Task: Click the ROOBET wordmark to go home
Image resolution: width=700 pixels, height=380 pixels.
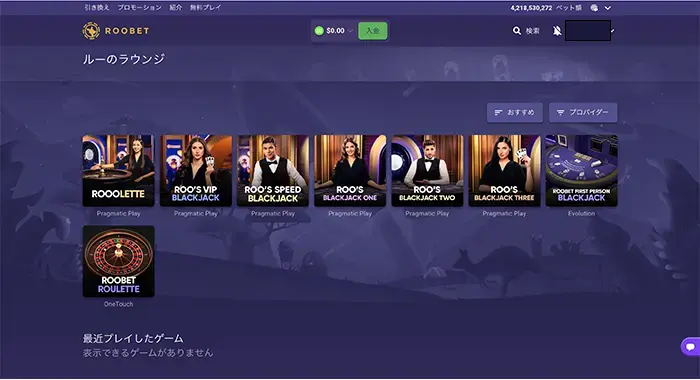Action: coord(127,31)
